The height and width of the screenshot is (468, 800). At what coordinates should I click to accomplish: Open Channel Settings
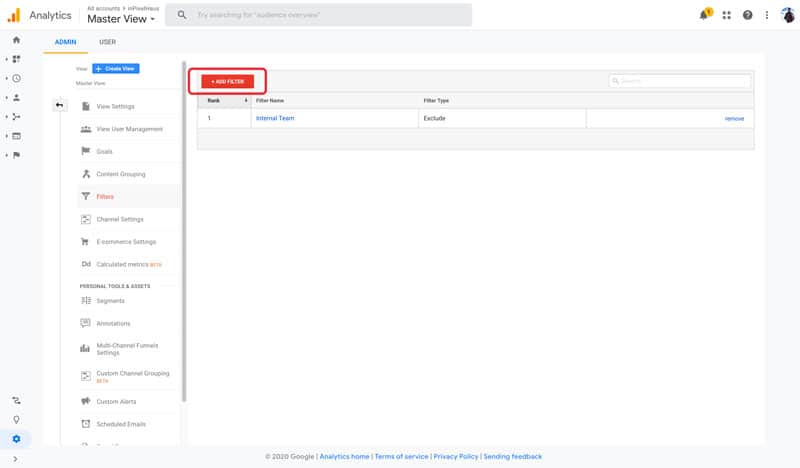pyautogui.click(x=120, y=219)
